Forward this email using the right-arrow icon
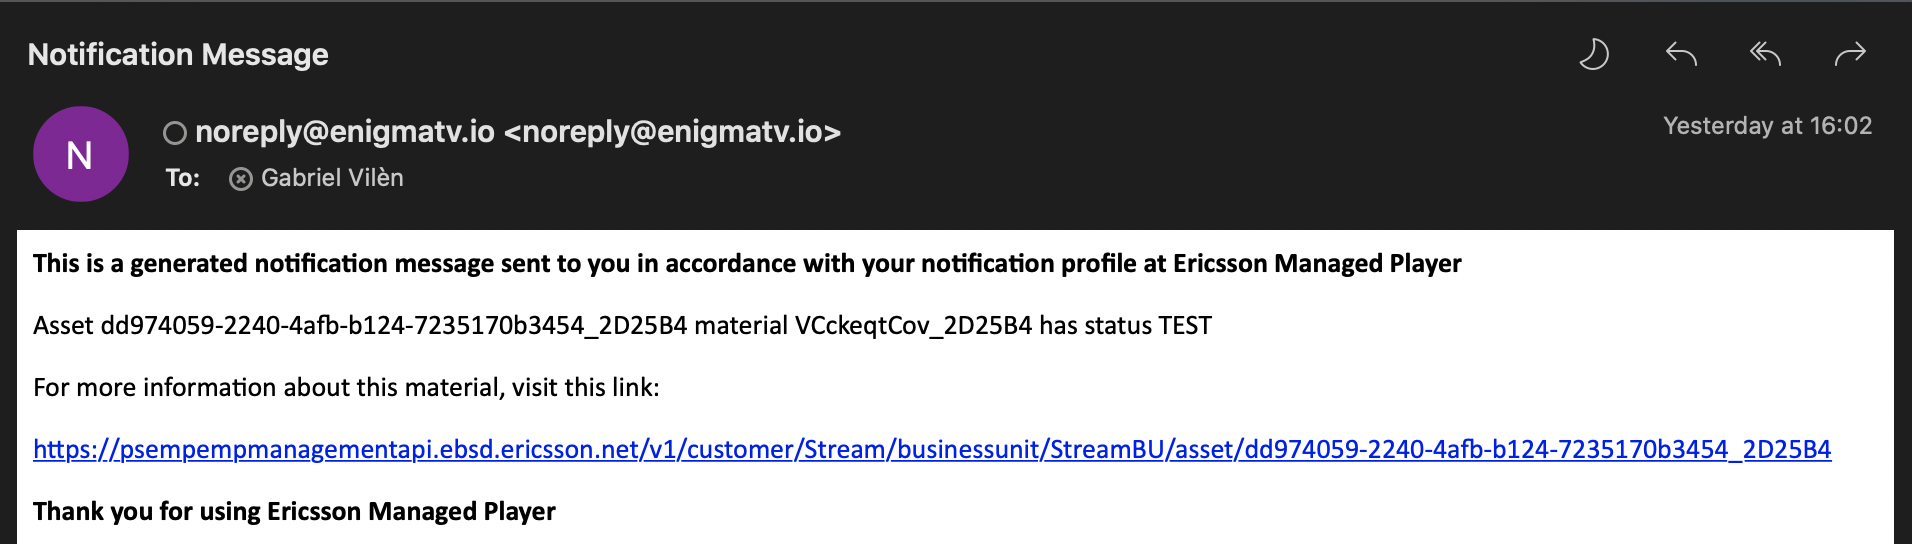The width and height of the screenshot is (1912, 544). 1850,54
